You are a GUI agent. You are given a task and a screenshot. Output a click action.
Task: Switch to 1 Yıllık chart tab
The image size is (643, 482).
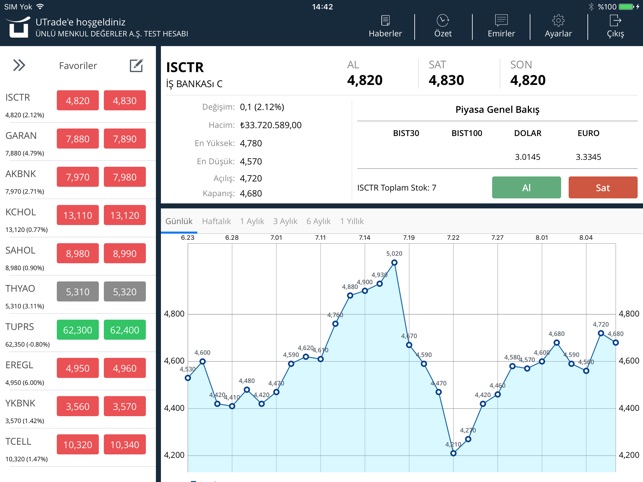351,221
